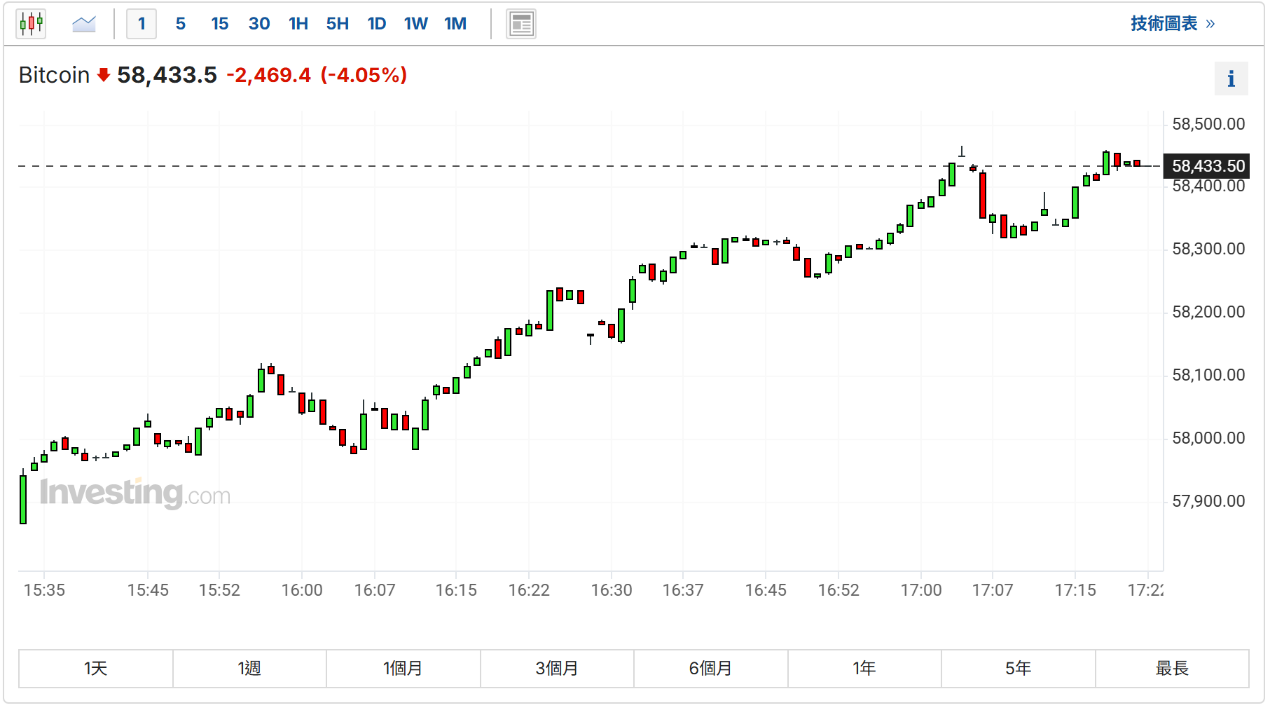Switch to the 1個月 range tab
Viewport: 1270px width, 710px height.
(403, 668)
